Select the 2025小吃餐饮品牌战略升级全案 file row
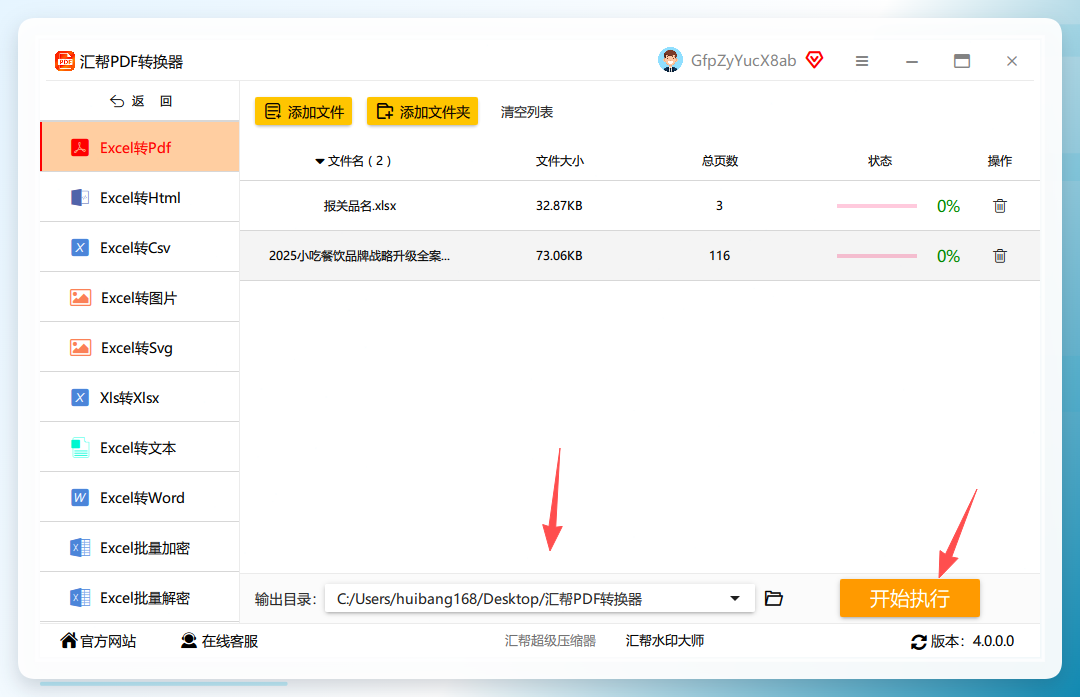 point(640,256)
